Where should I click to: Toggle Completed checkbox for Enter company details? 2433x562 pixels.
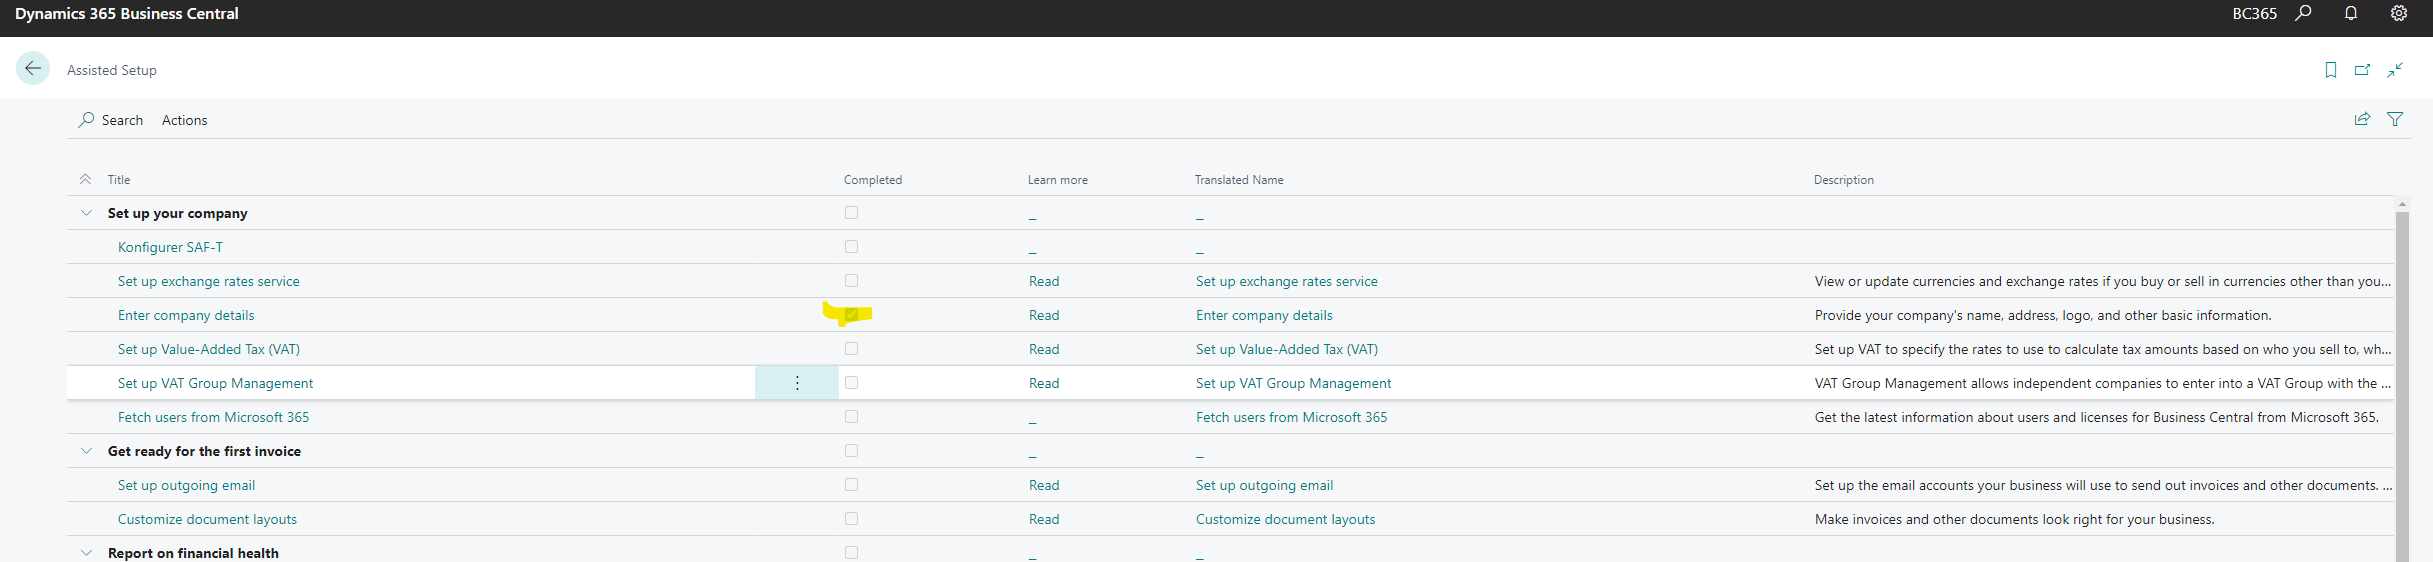pyautogui.click(x=851, y=315)
